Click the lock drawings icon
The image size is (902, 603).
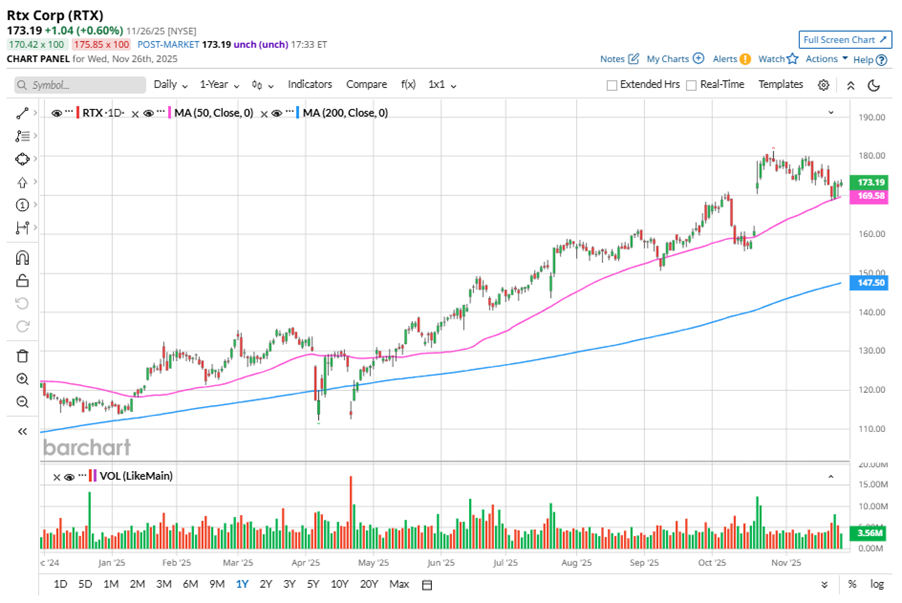pyautogui.click(x=22, y=281)
